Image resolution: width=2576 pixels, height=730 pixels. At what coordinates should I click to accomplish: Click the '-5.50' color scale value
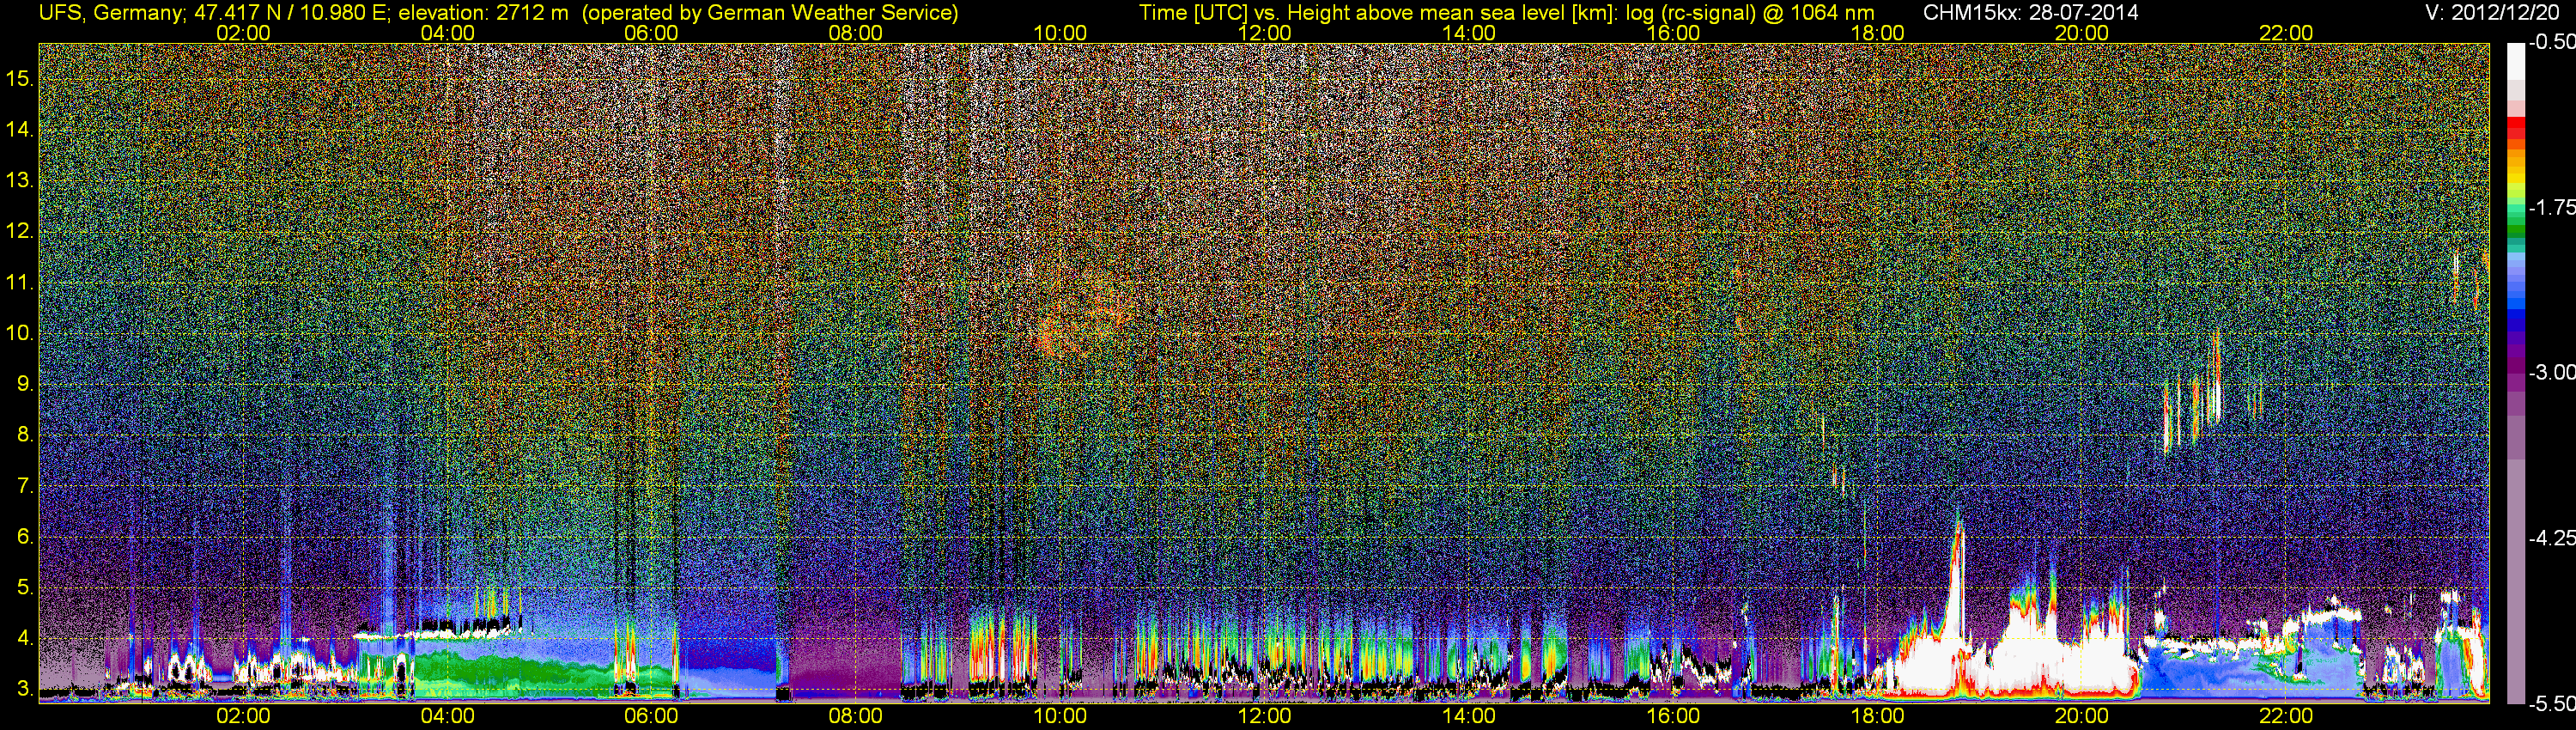pyautogui.click(x=2551, y=703)
